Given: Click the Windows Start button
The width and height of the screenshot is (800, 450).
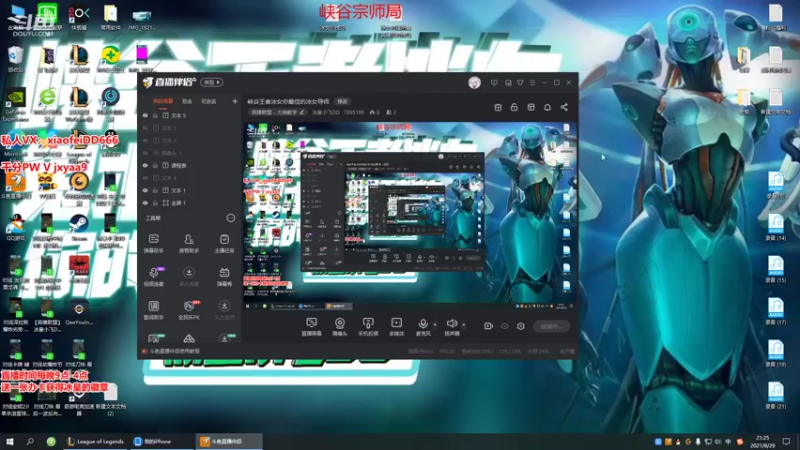Looking at the screenshot, I should click(10, 441).
